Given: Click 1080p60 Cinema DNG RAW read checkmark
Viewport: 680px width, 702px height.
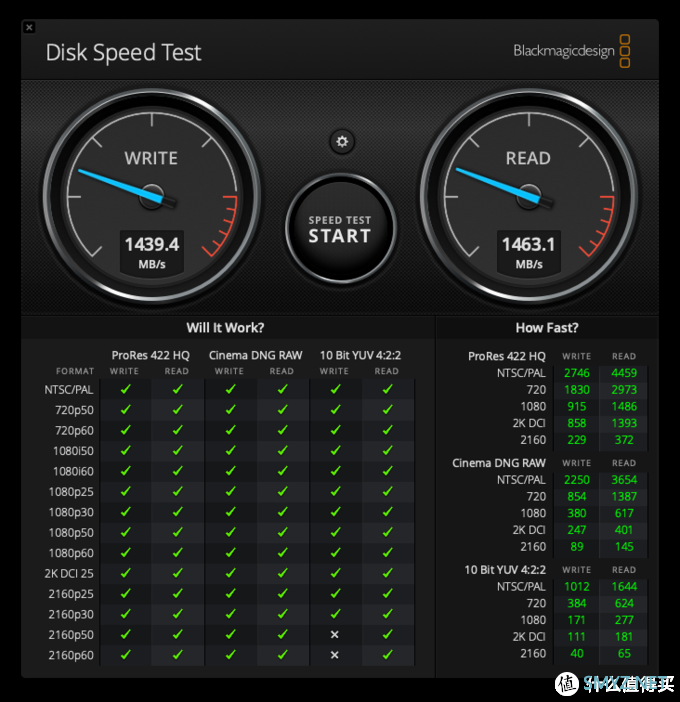Looking at the screenshot, I should click(282, 553).
